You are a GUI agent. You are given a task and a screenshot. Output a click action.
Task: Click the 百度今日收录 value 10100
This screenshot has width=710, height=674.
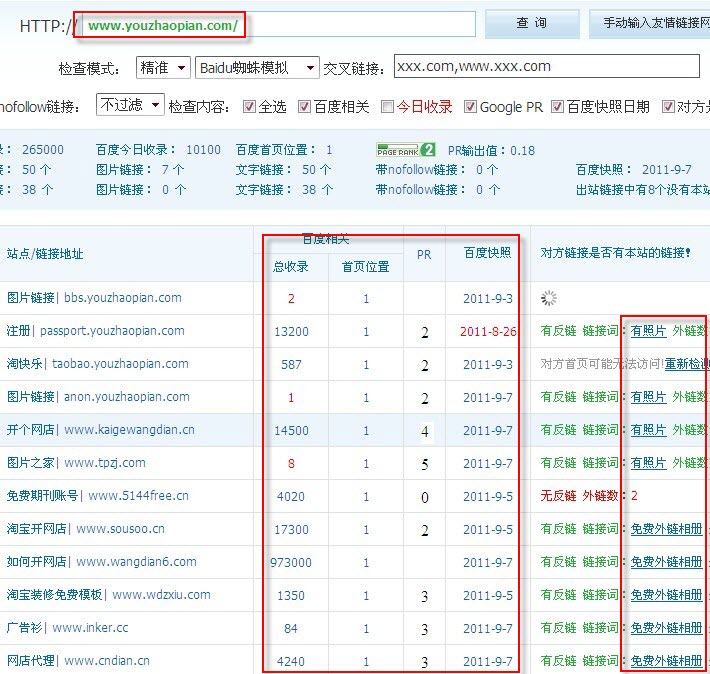pos(203,149)
